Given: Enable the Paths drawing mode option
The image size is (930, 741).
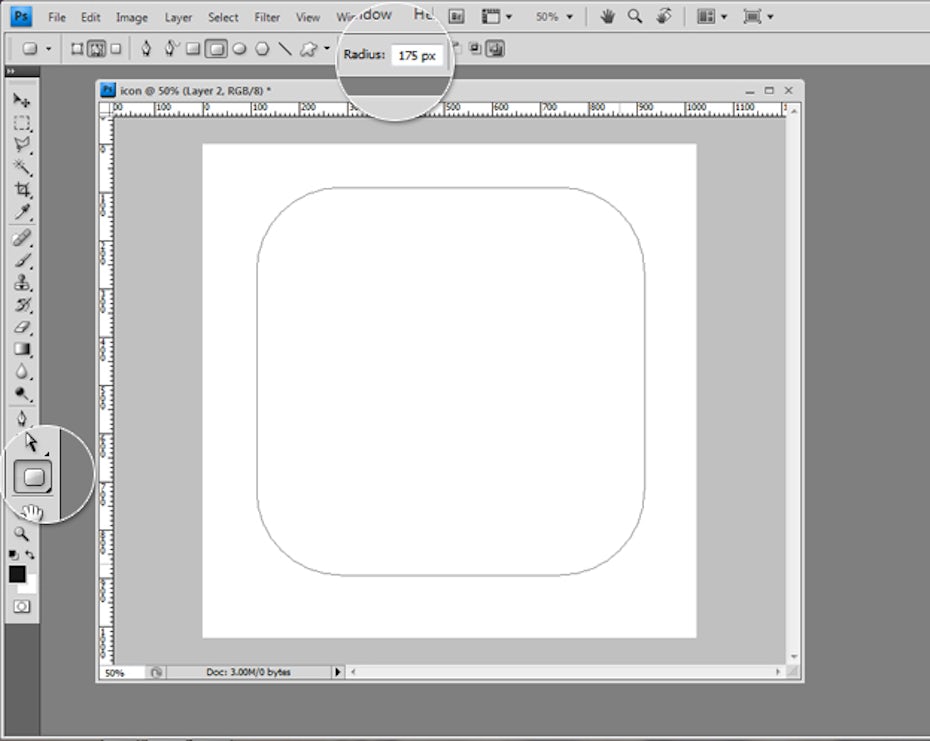Looking at the screenshot, I should click(x=97, y=48).
